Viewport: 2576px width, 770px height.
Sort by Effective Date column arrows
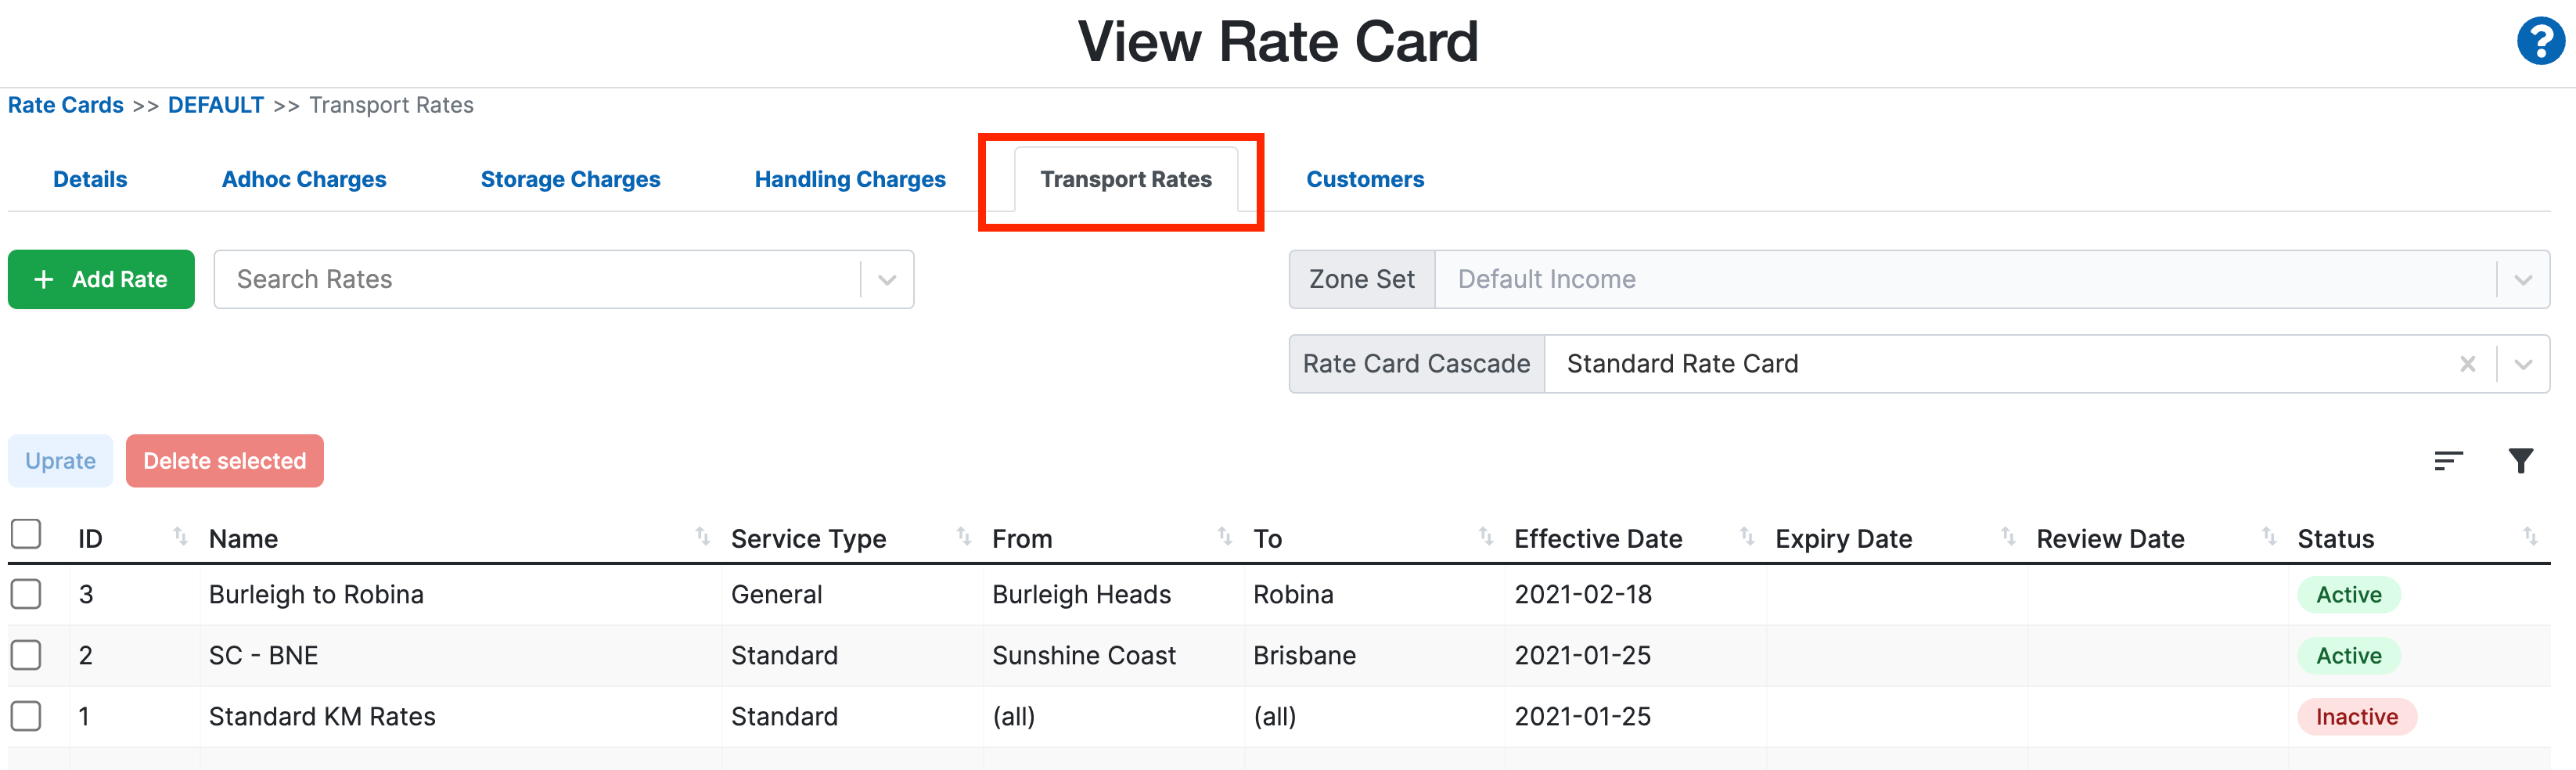(1746, 537)
